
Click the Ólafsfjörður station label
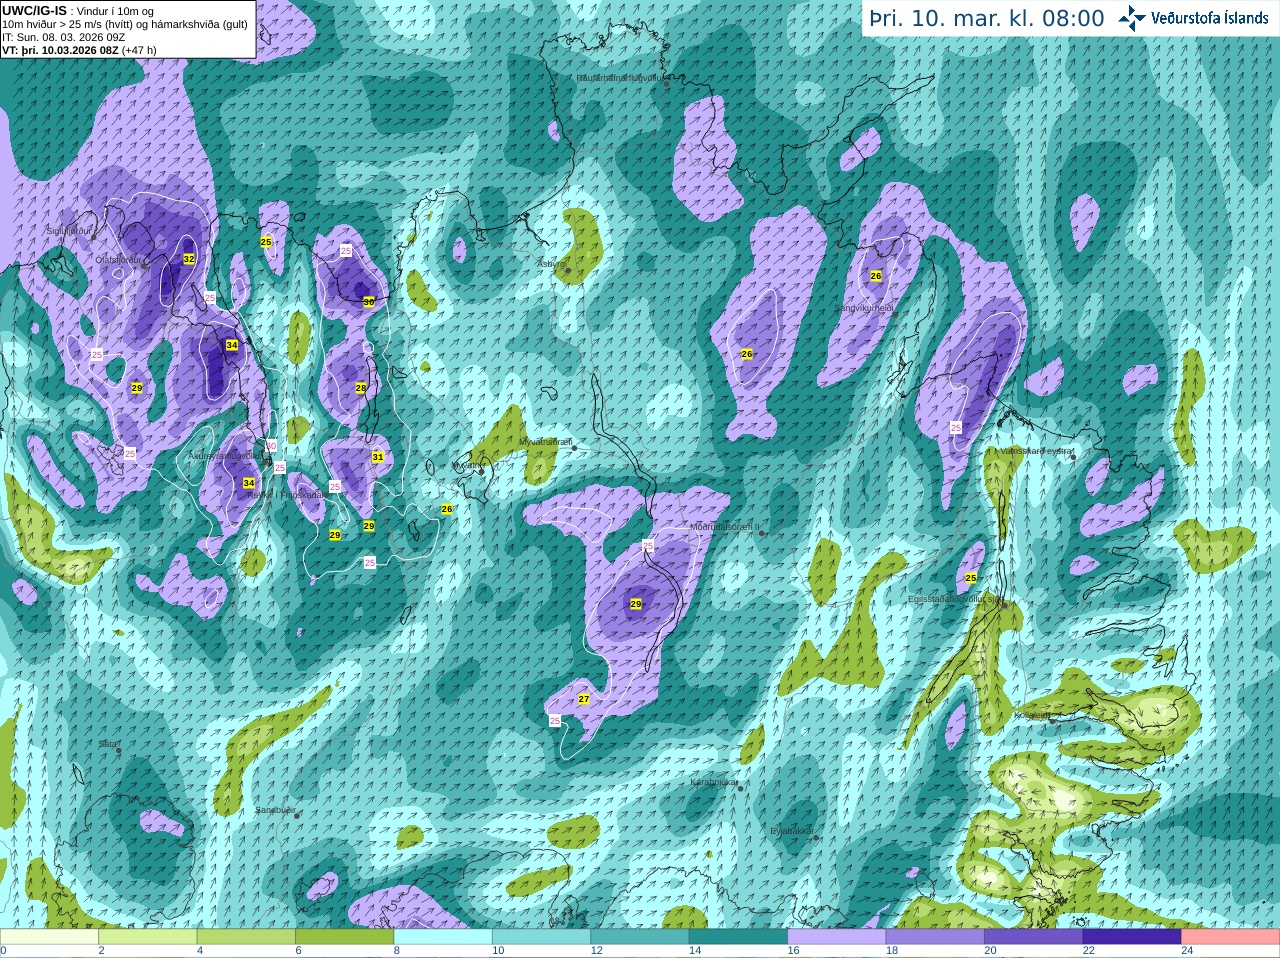tap(119, 258)
